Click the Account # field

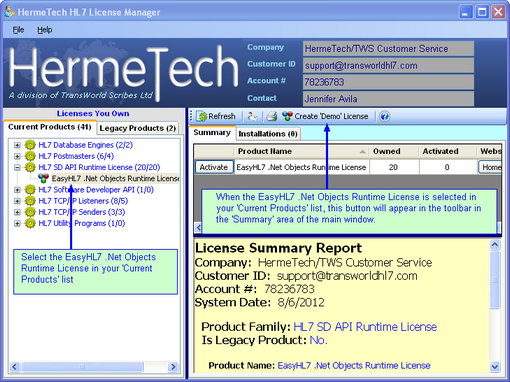388,82
